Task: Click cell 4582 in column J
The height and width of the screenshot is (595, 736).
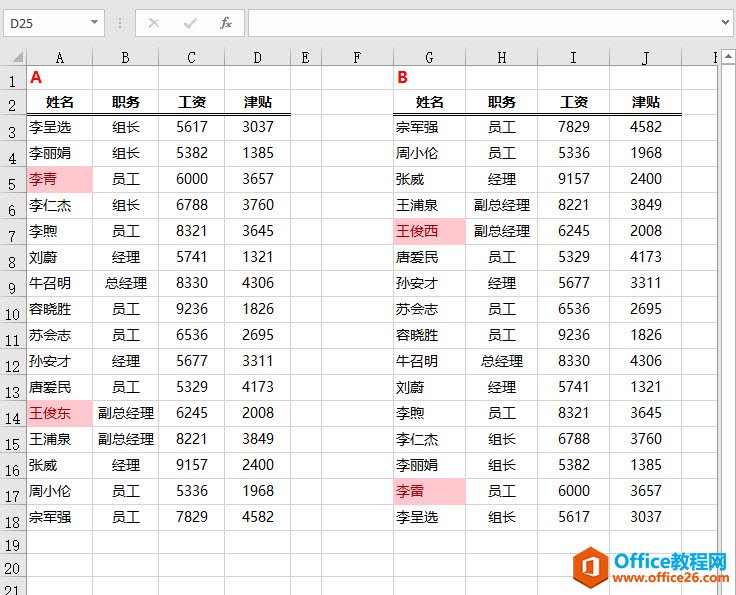Action: click(x=645, y=127)
